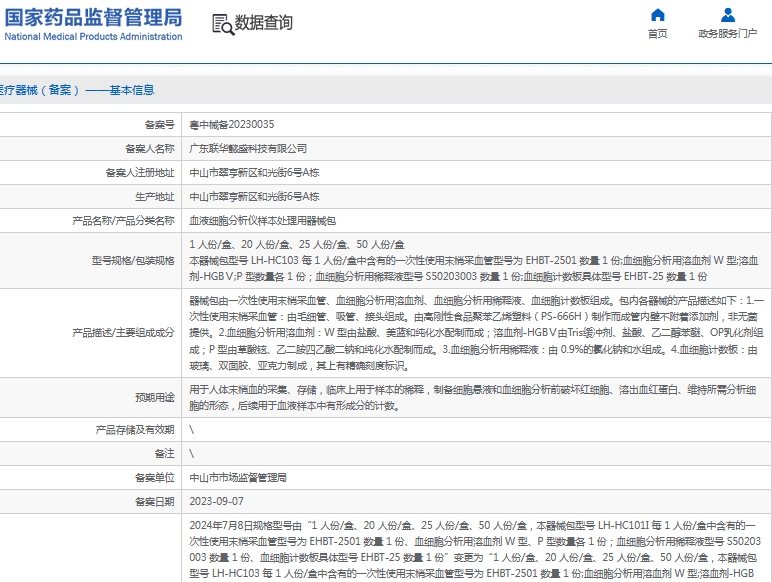Click the 预期用途 label
772x582 pixels.
click(x=155, y=398)
